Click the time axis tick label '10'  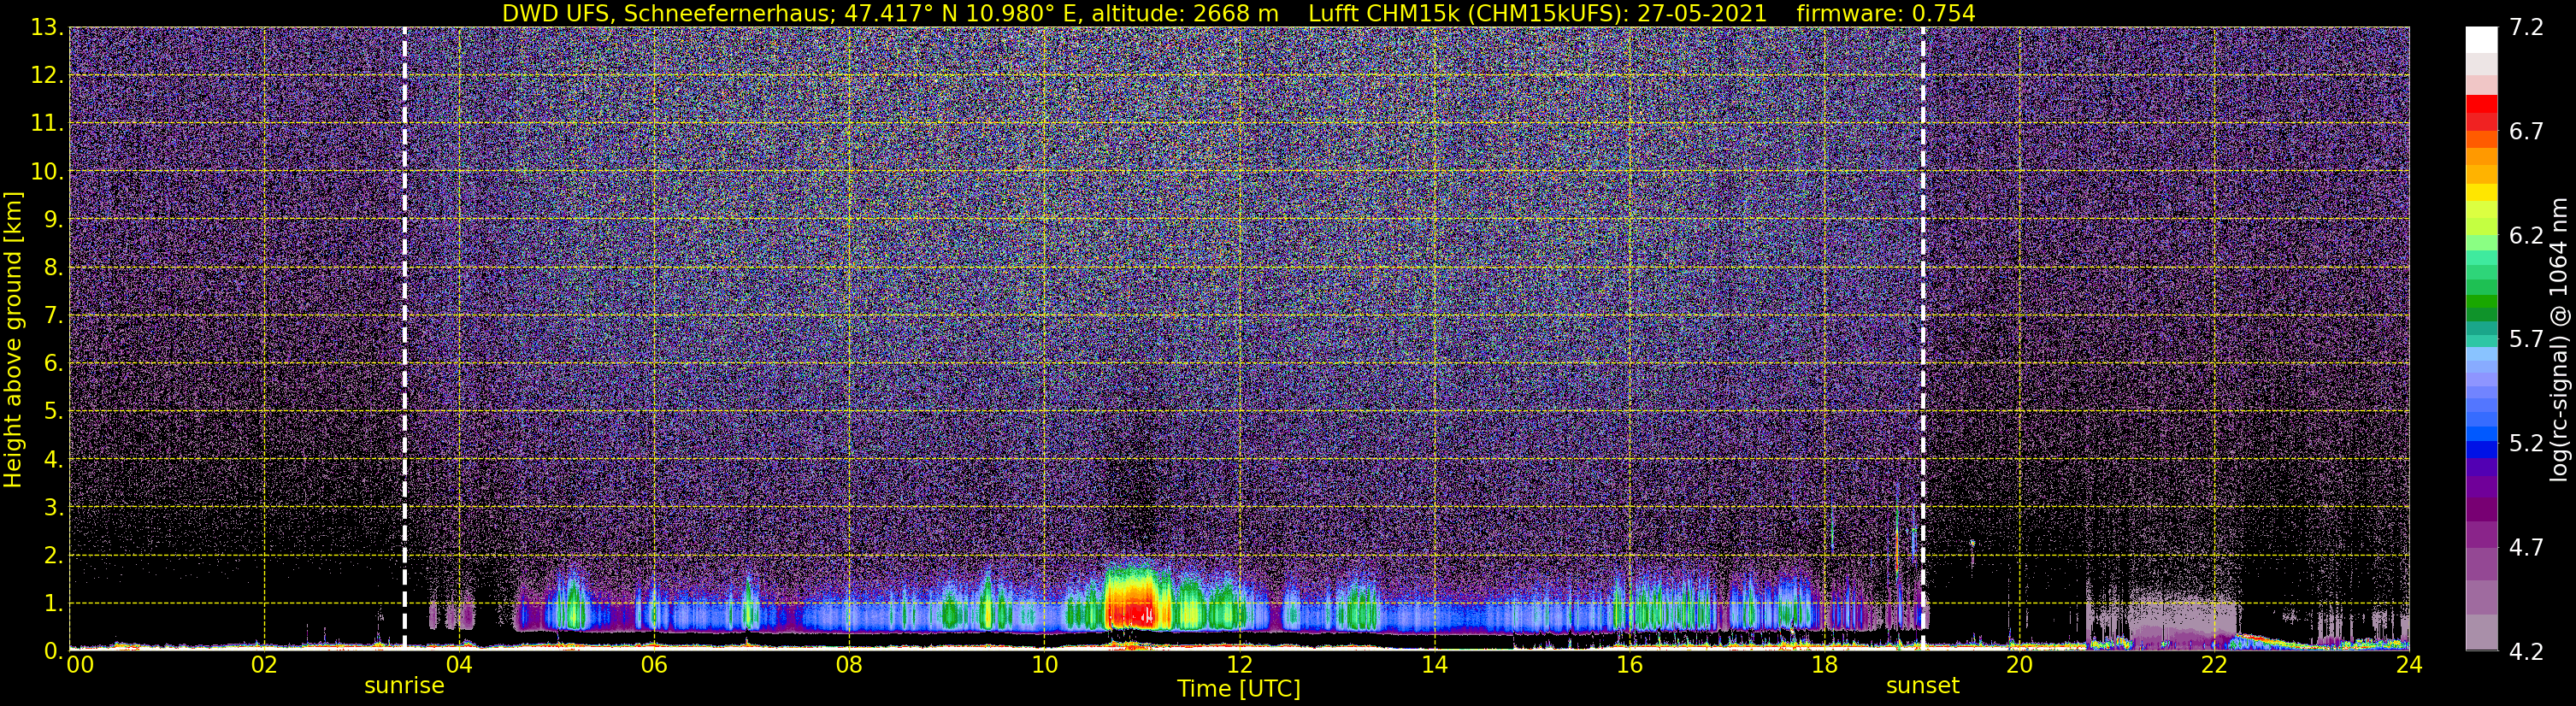(1044, 666)
